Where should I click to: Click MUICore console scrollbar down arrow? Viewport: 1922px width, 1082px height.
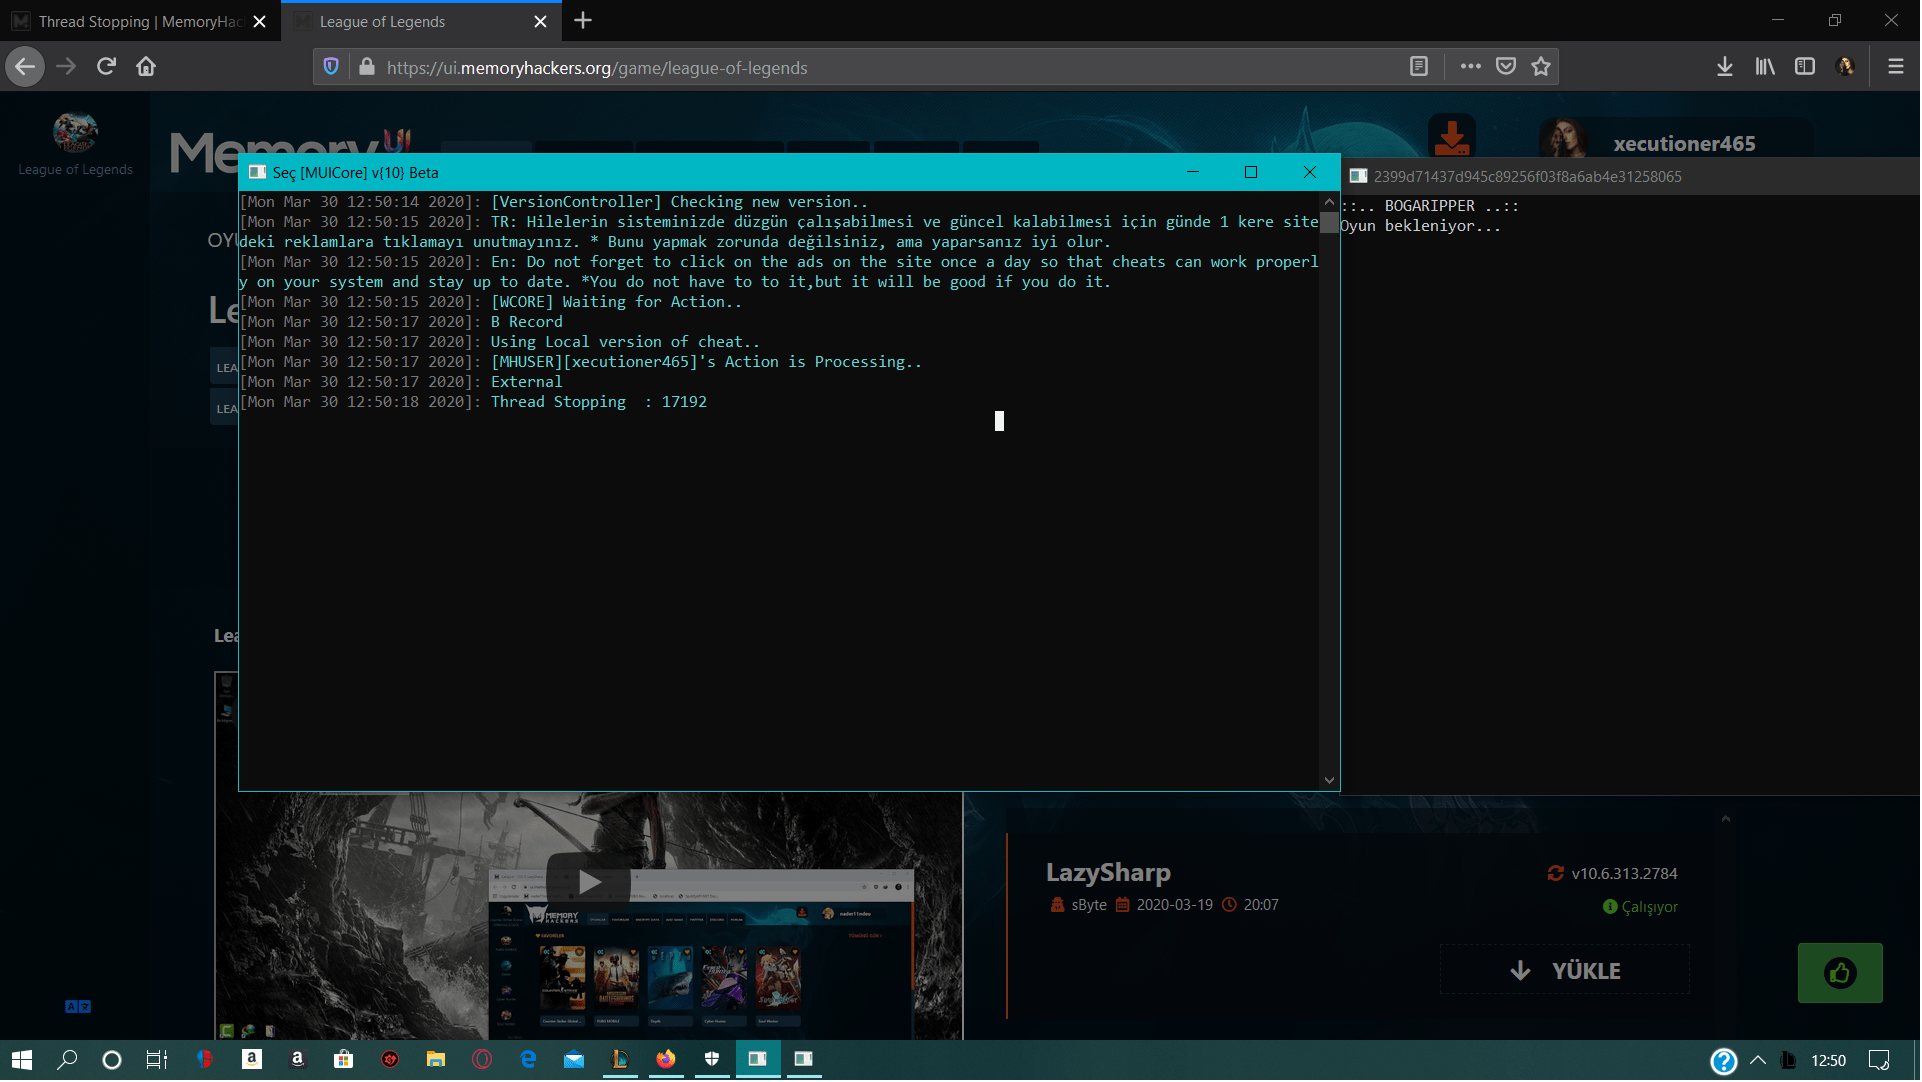coord(1329,781)
